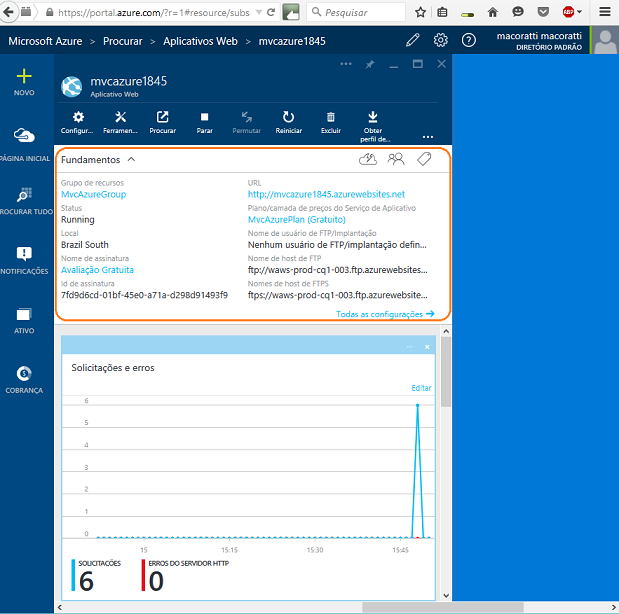Viewport: 619px width, 614px height.
Task: Open the MvcAzureGroup resource group link
Action: click(x=94, y=194)
